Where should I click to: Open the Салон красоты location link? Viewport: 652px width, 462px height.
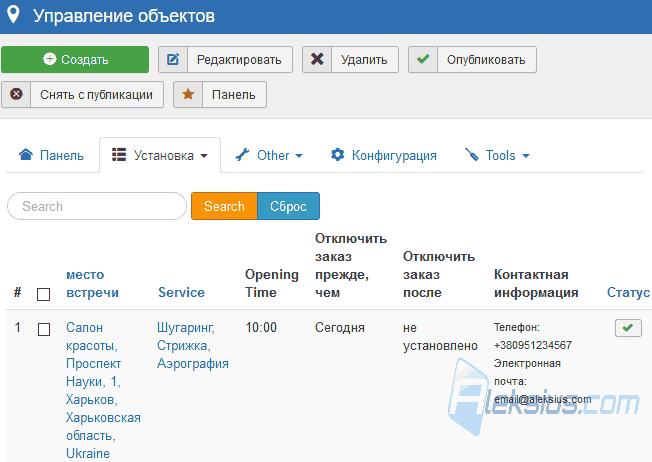103,390
